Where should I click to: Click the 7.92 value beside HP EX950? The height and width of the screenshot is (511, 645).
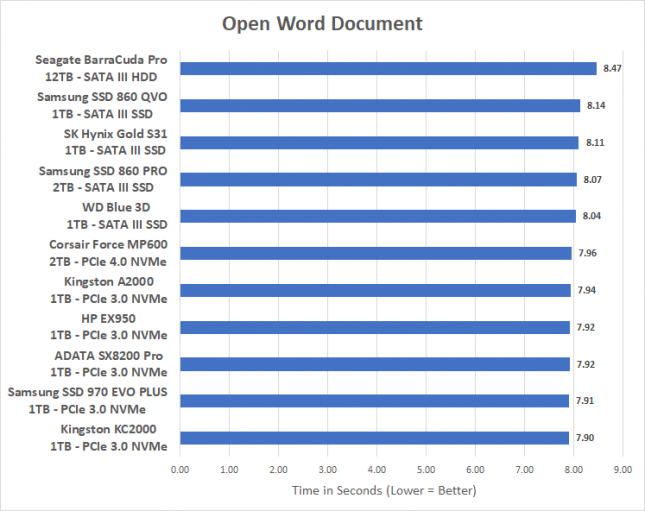click(585, 328)
